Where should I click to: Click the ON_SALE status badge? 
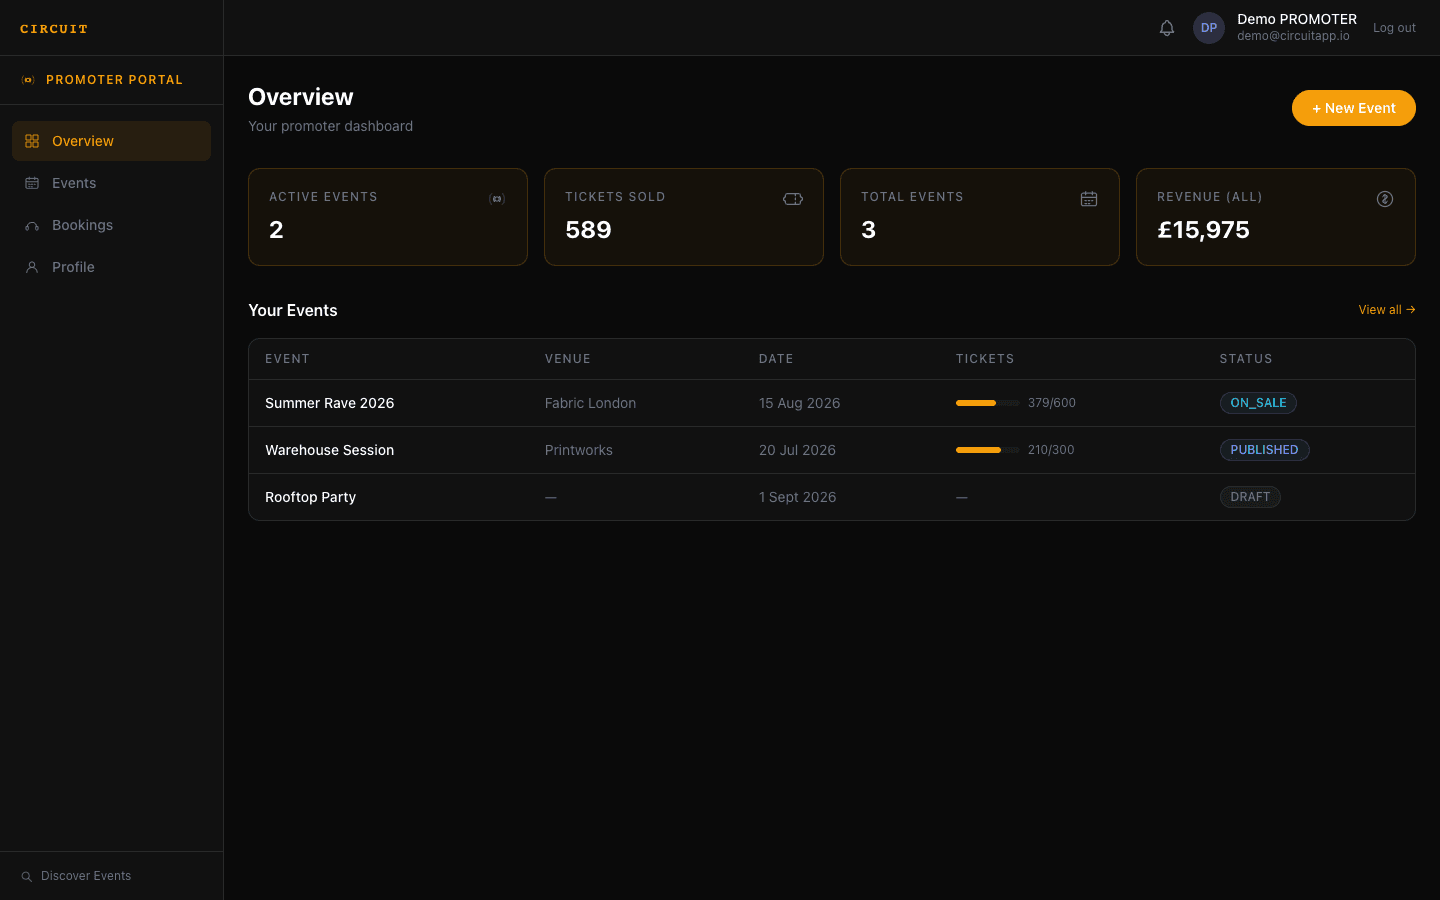coord(1258,403)
